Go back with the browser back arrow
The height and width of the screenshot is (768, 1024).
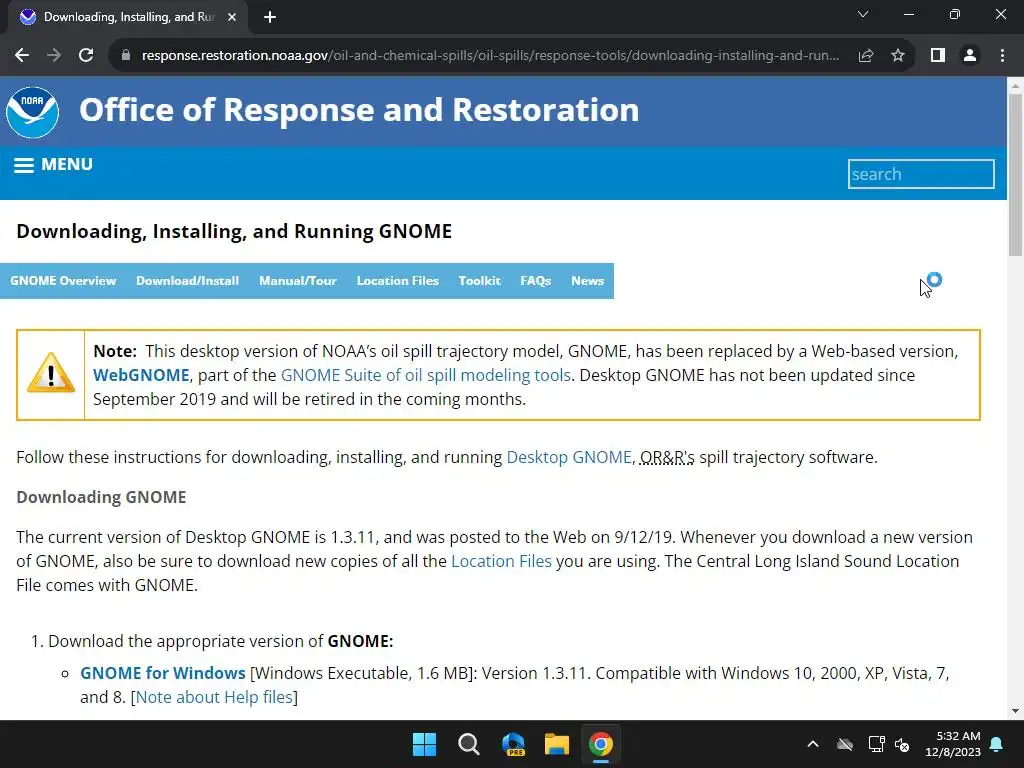[x=22, y=56]
